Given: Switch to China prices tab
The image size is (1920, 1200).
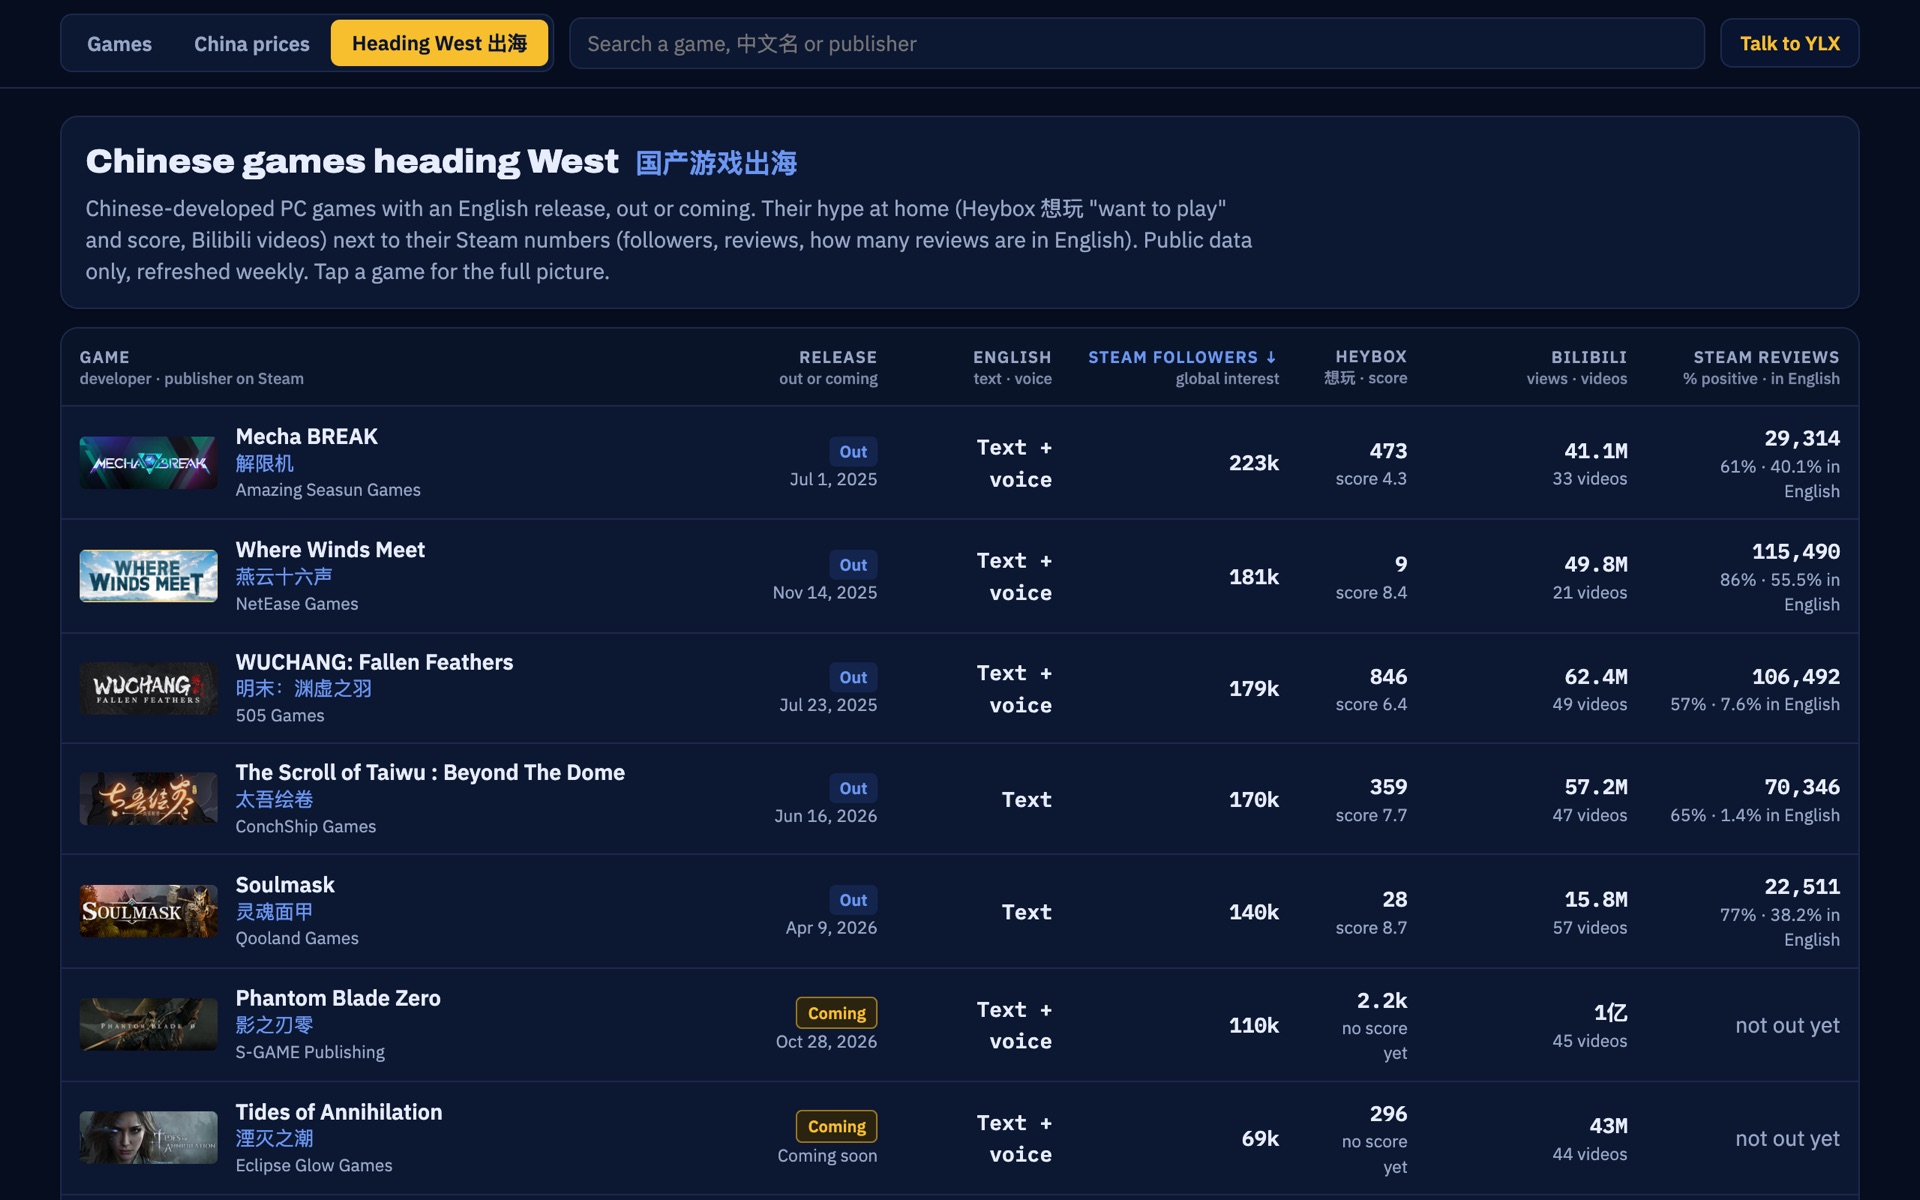Looking at the screenshot, I should (x=251, y=43).
